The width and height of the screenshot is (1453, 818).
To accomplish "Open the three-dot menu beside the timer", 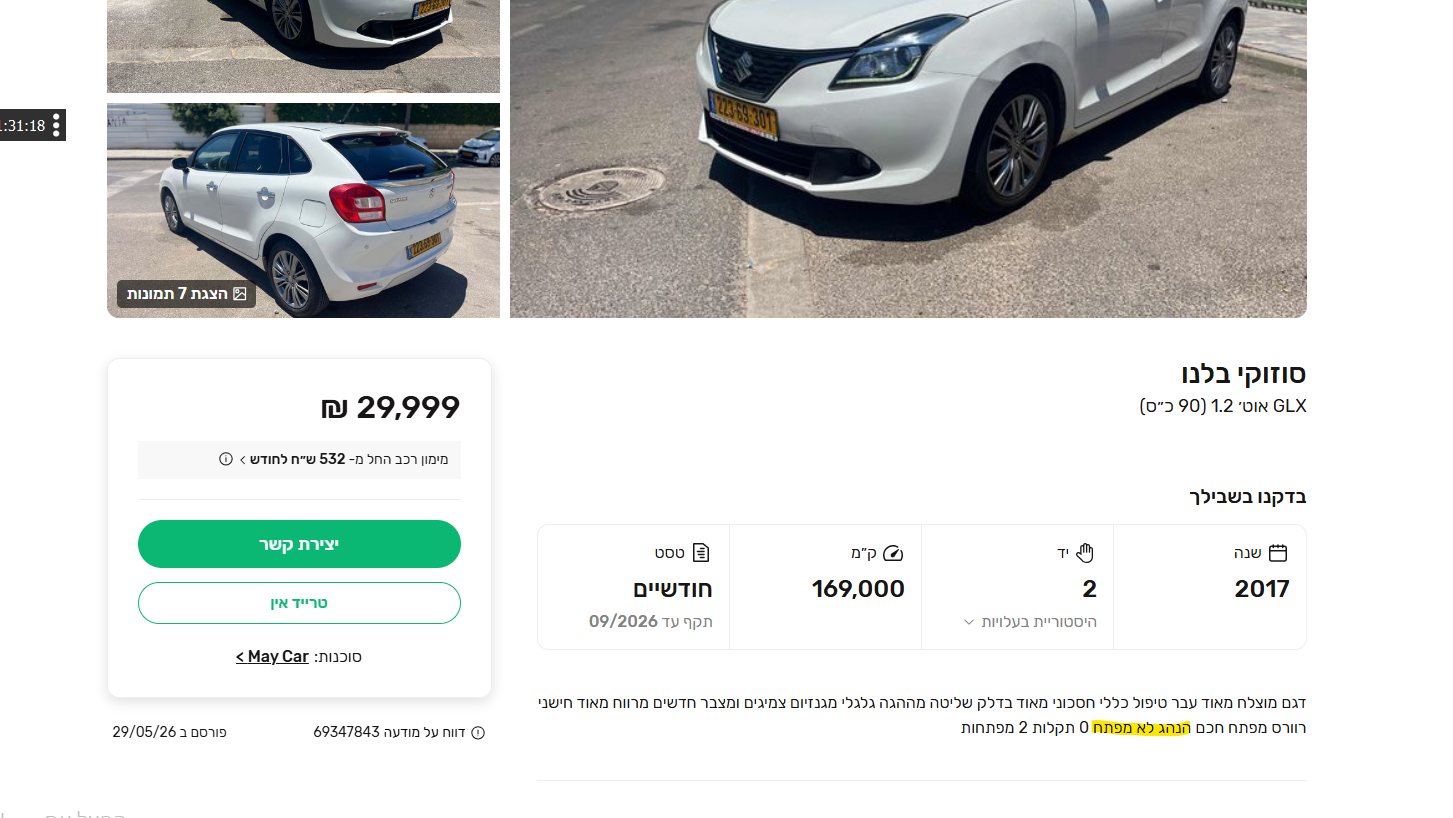I will point(57,125).
